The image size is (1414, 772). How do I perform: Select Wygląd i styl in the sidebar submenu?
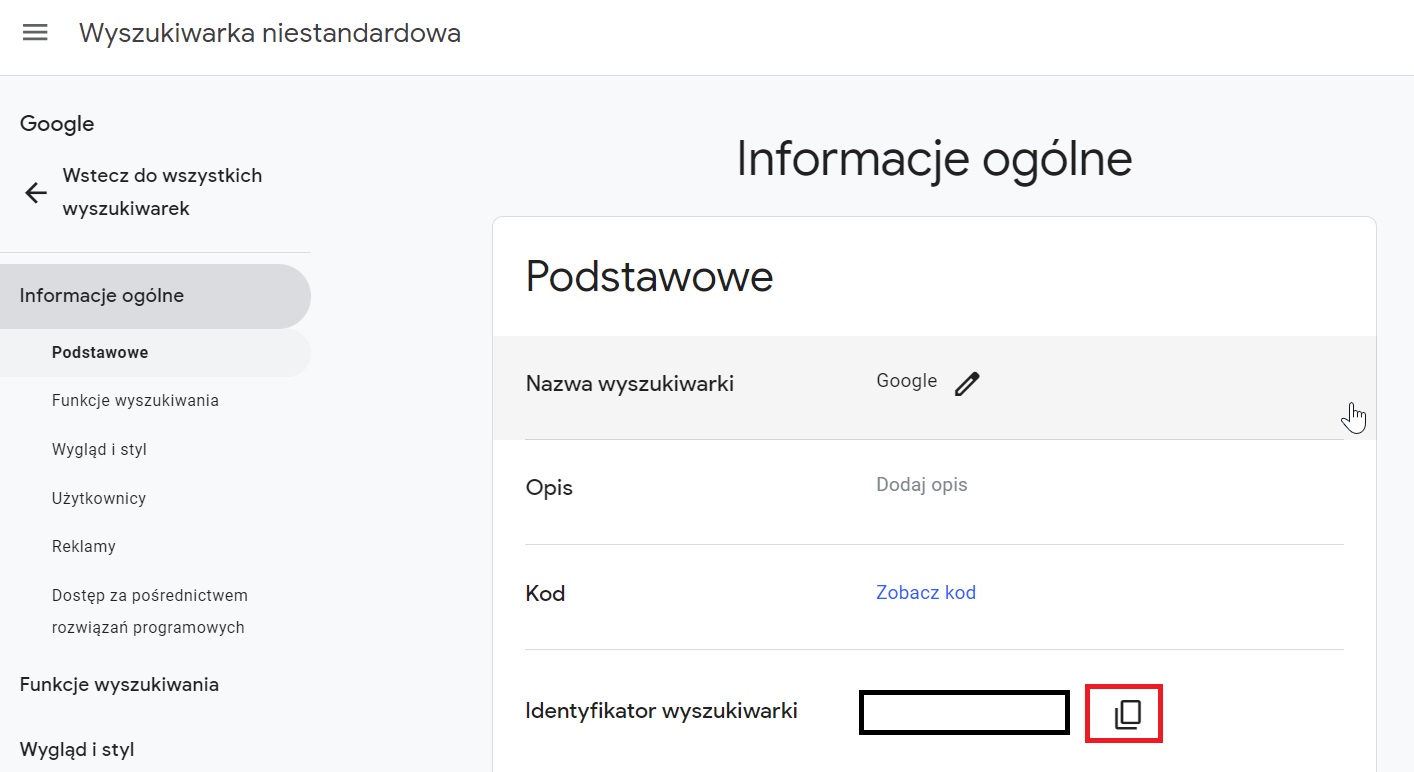99,449
